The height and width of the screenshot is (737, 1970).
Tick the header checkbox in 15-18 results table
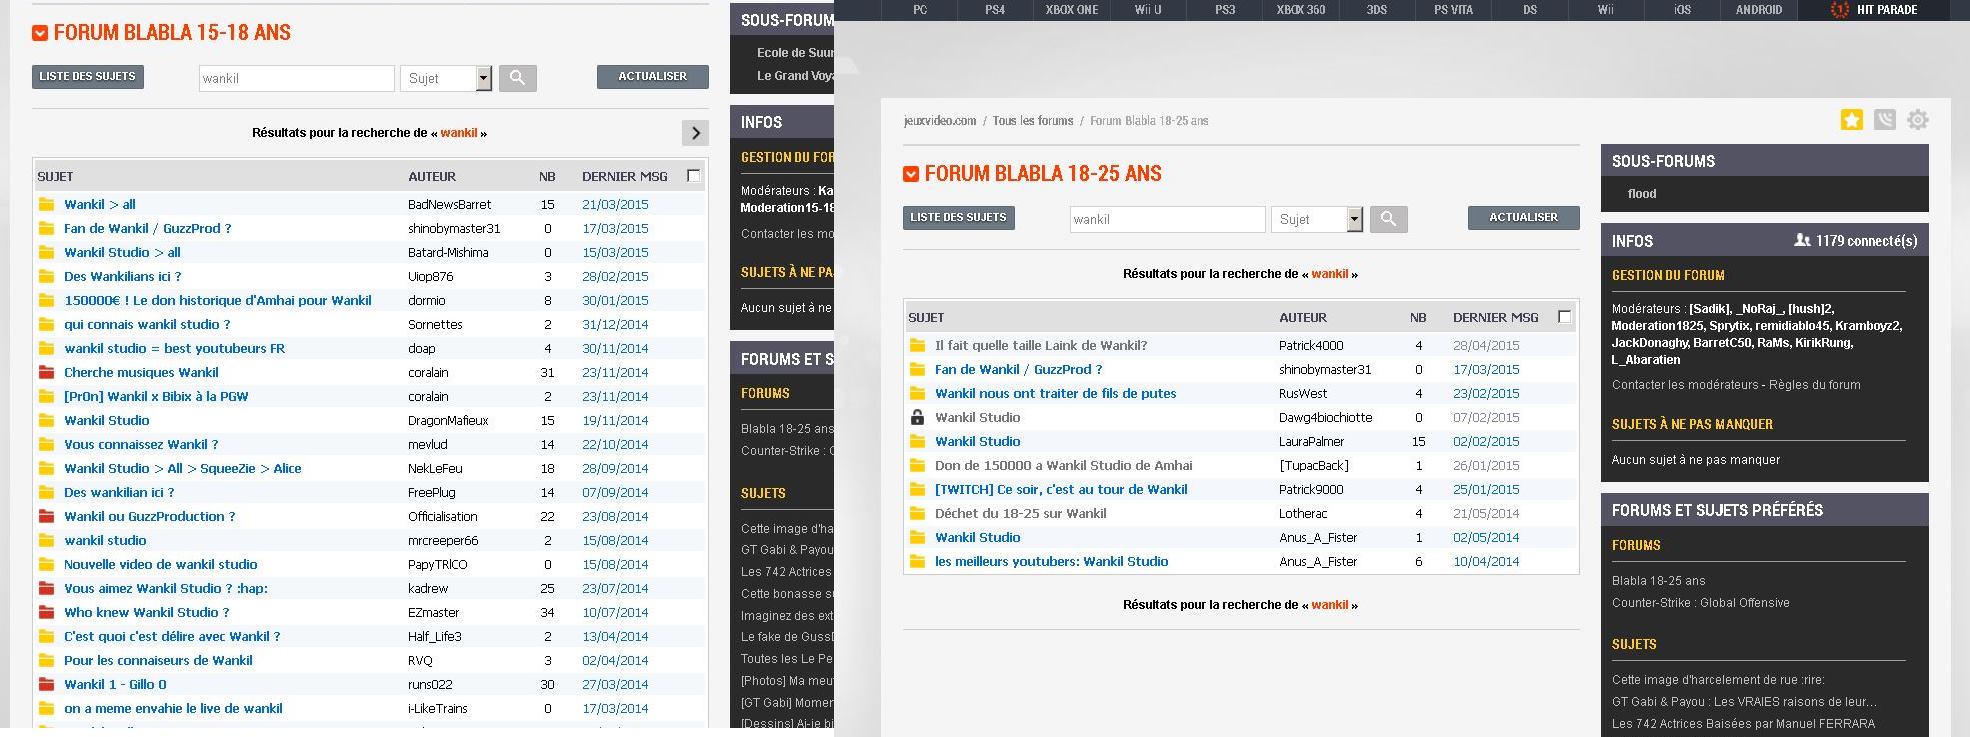point(694,176)
